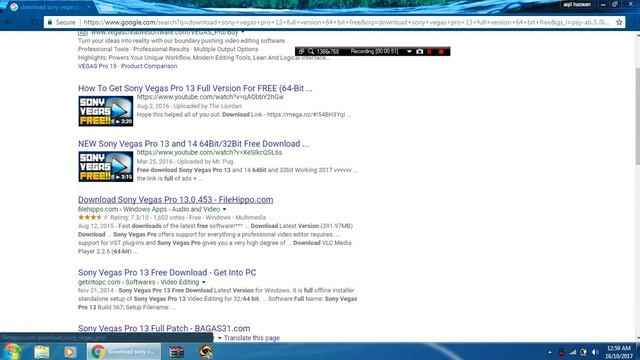
Task: Close the download sony vegas tab
Action: pyautogui.click(x=88, y=7)
